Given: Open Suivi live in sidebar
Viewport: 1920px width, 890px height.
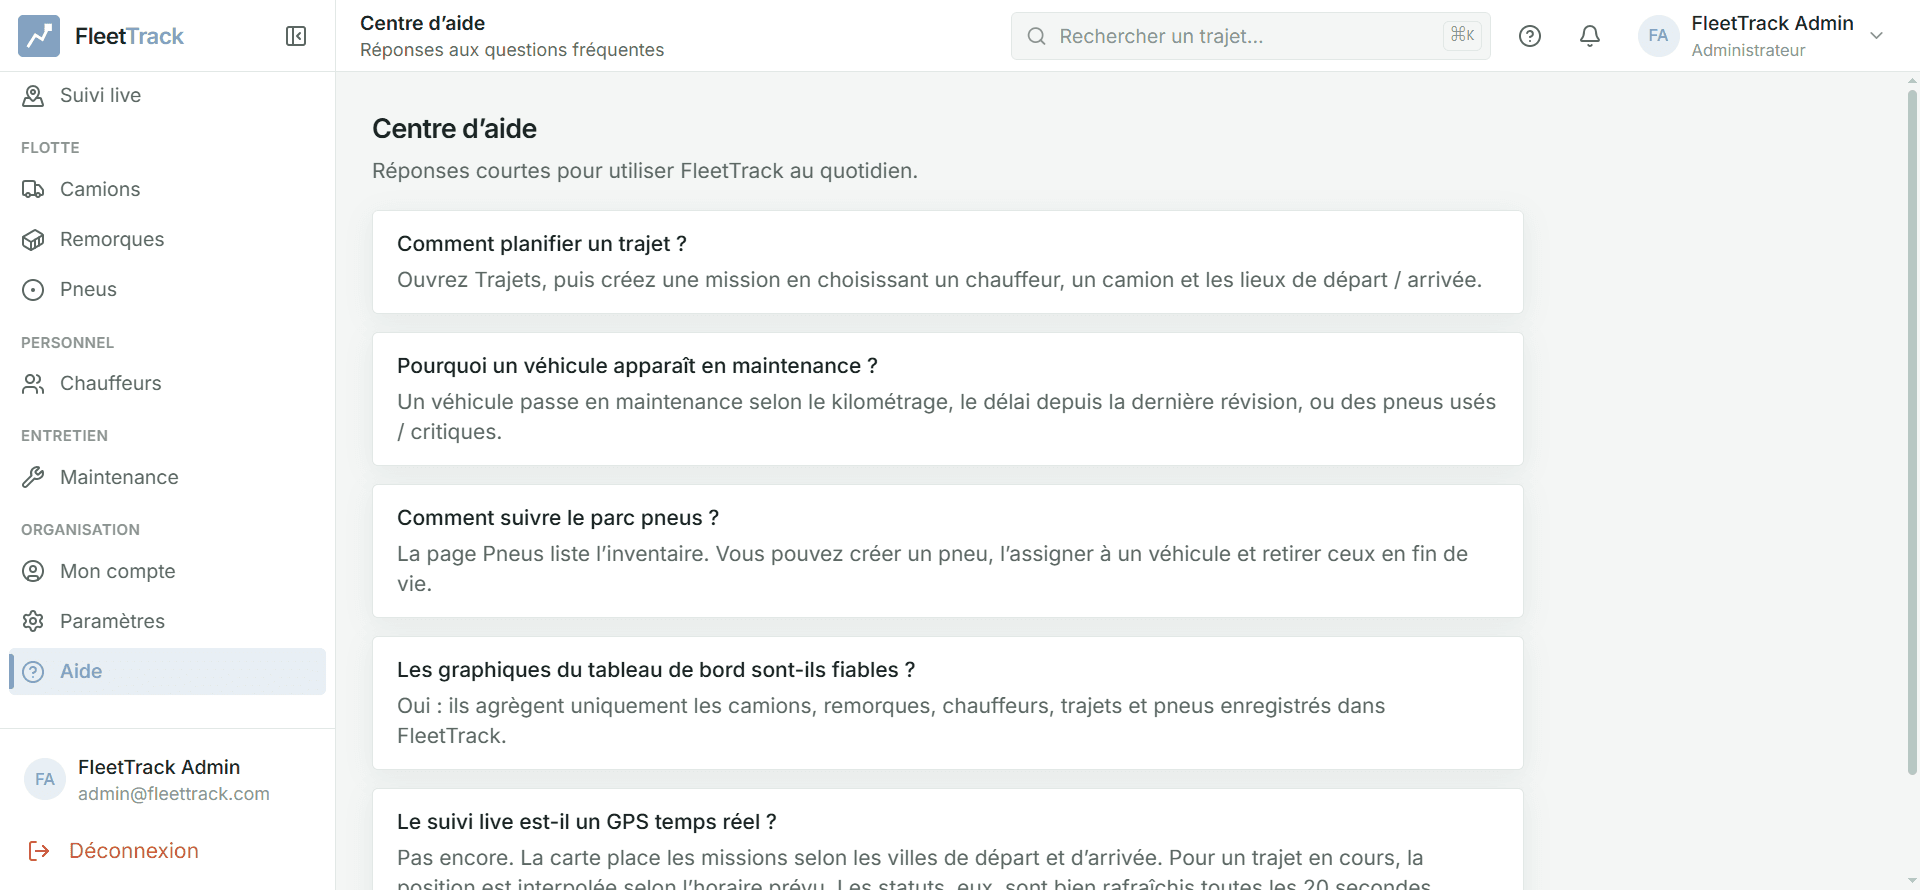Looking at the screenshot, I should coord(168,95).
